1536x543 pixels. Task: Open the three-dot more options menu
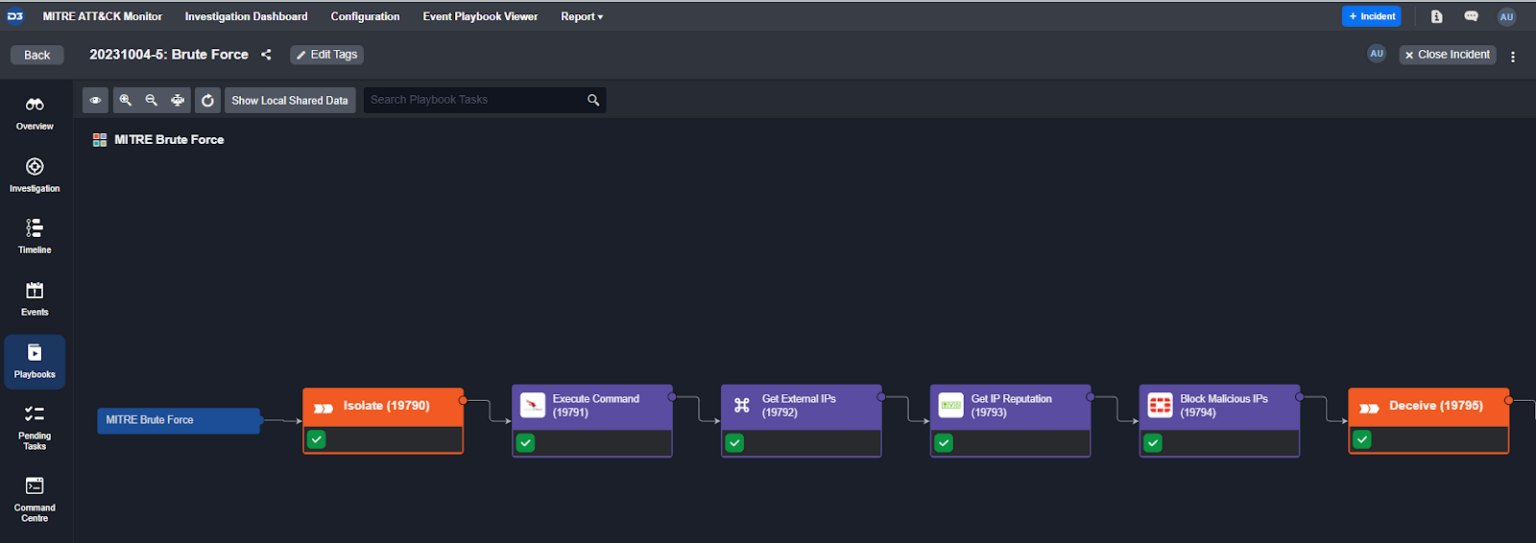pyautogui.click(x=1513, y=56)
